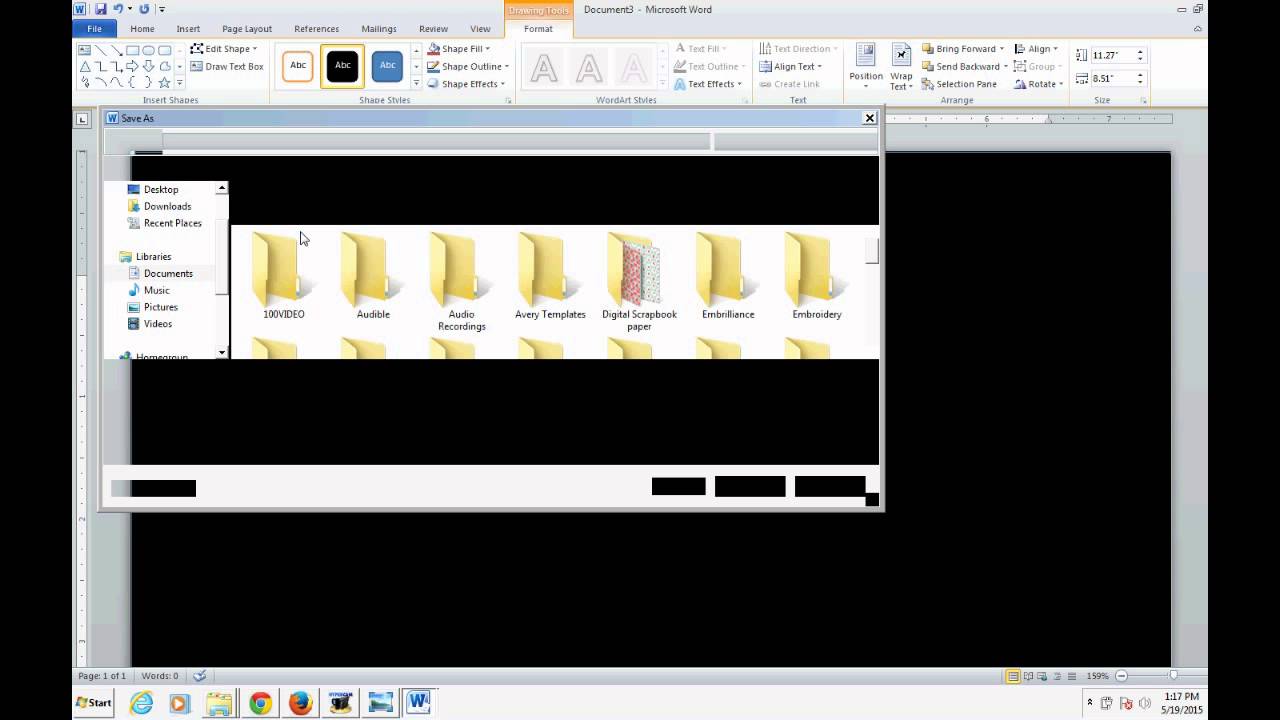Open the Rotate dropdown

[x=1038, y=84]
